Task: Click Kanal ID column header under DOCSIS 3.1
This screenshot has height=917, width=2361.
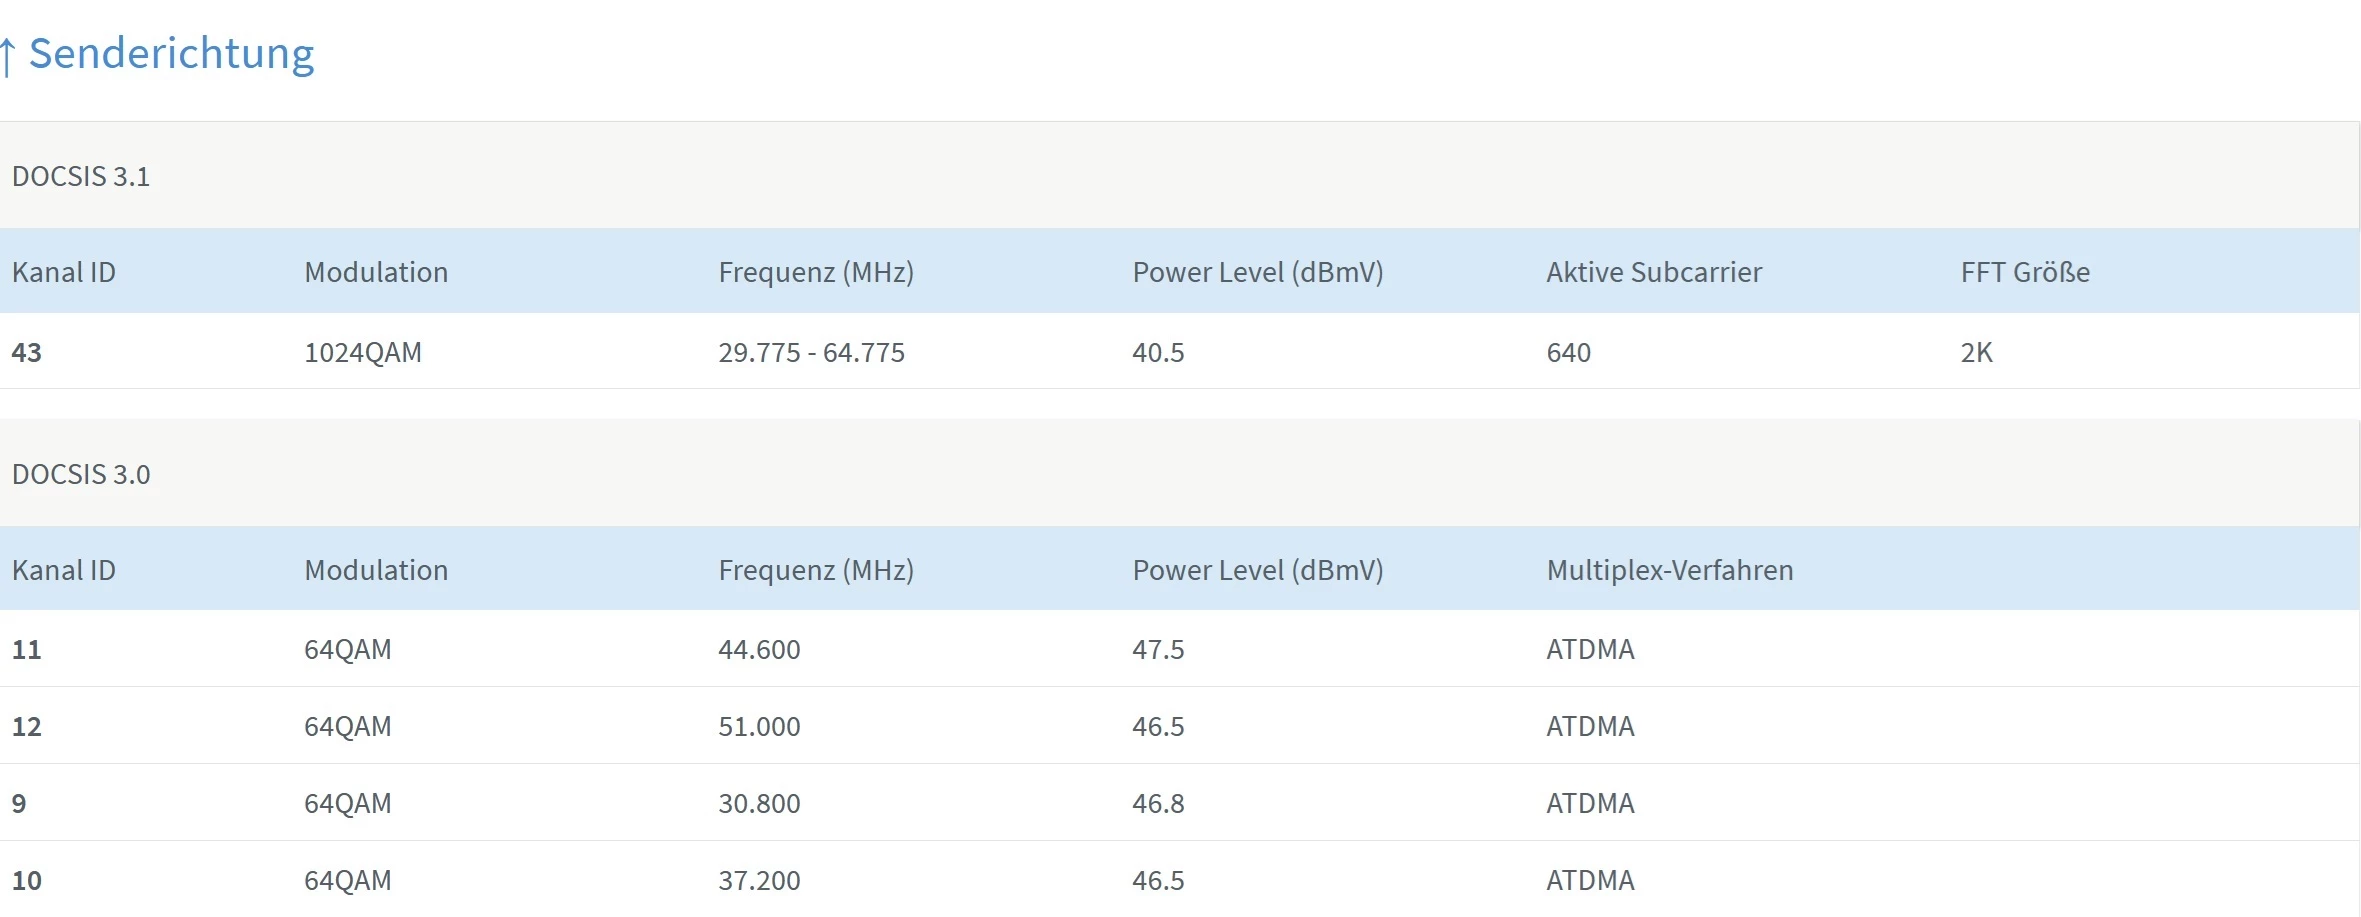Action: coord(64,273)
